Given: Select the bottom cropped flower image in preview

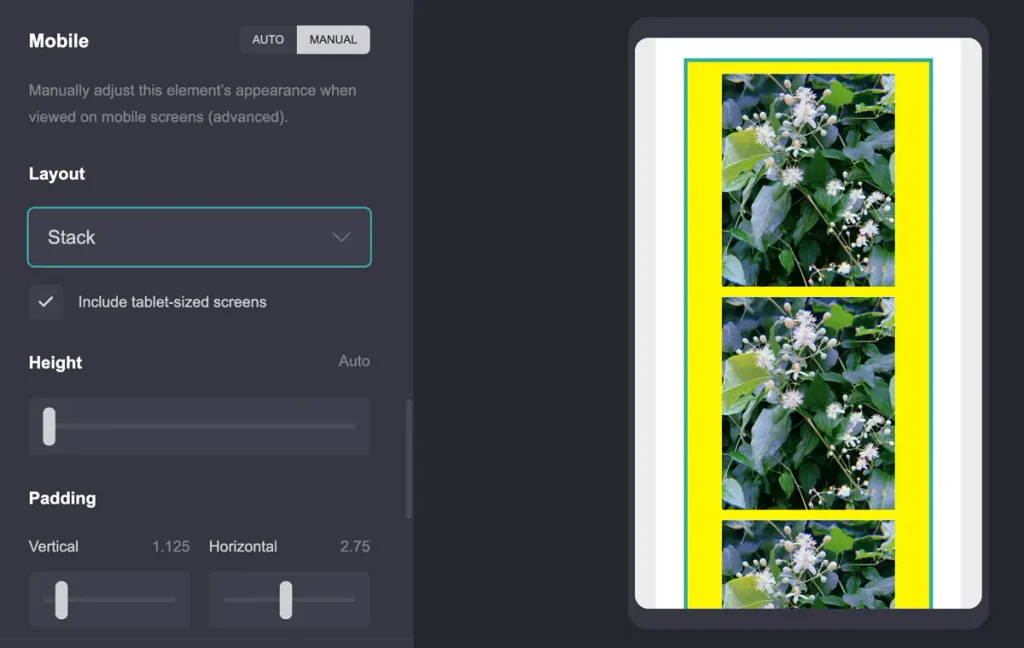Looking at the screenshot, I should coord(808,564).
